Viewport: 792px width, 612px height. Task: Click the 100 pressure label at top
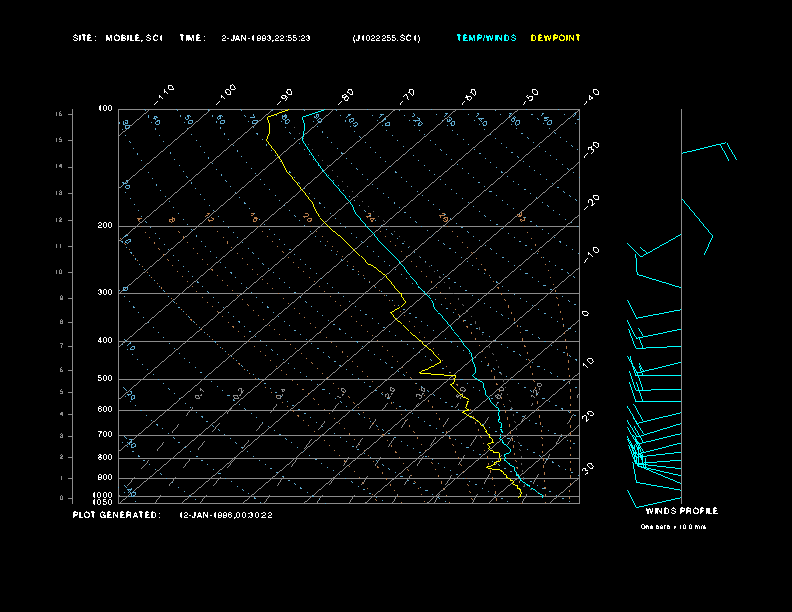point(105,108)
